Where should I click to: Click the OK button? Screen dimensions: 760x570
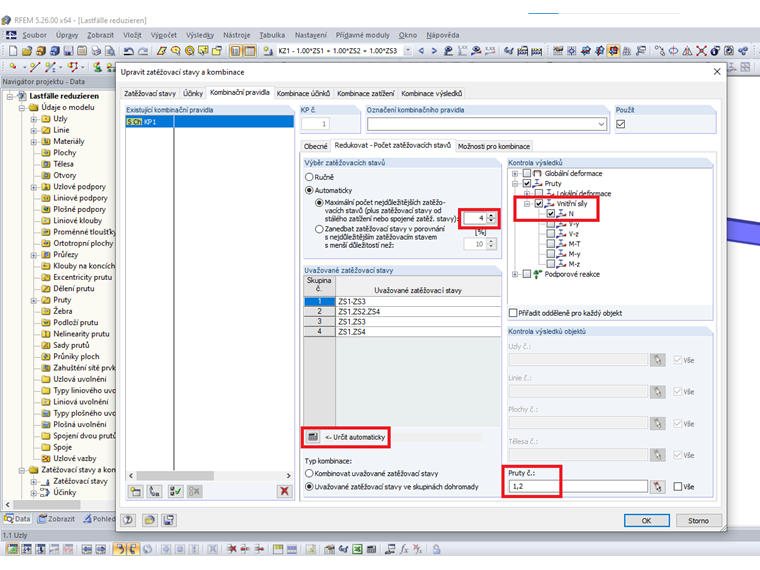[x=646, y=521]
